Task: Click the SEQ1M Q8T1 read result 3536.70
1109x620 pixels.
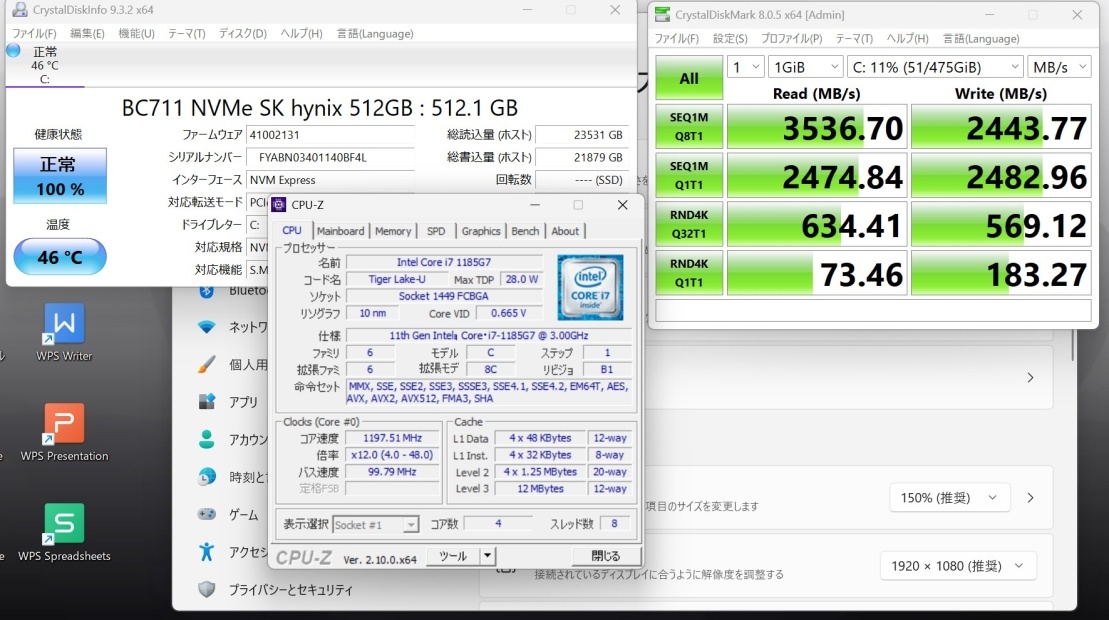Action: [x=817, y=127]
